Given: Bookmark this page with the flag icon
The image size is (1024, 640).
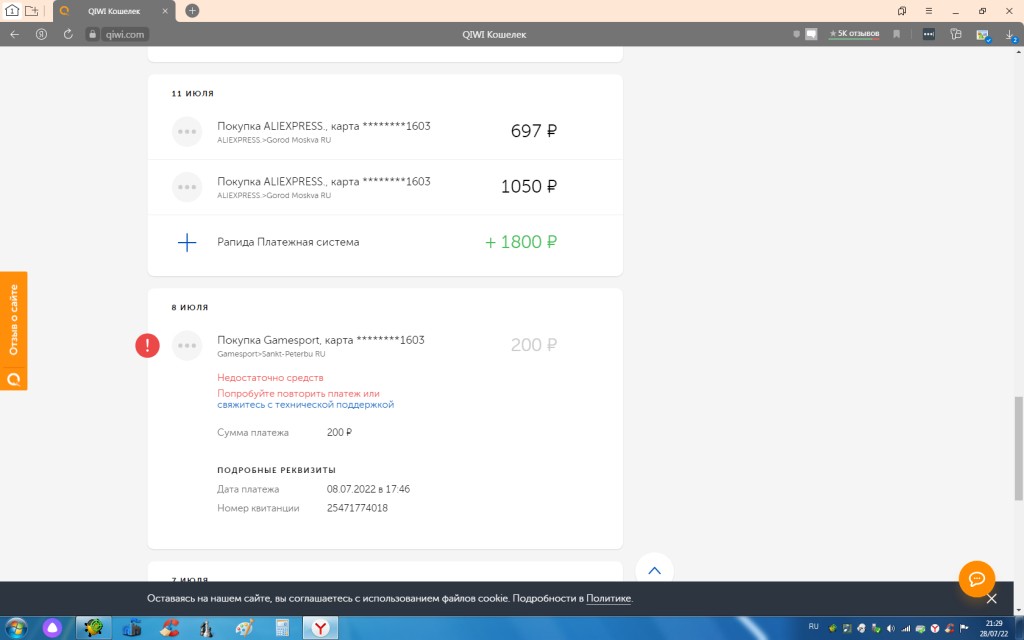Looking at the screenshot, I should click(897, 34).
